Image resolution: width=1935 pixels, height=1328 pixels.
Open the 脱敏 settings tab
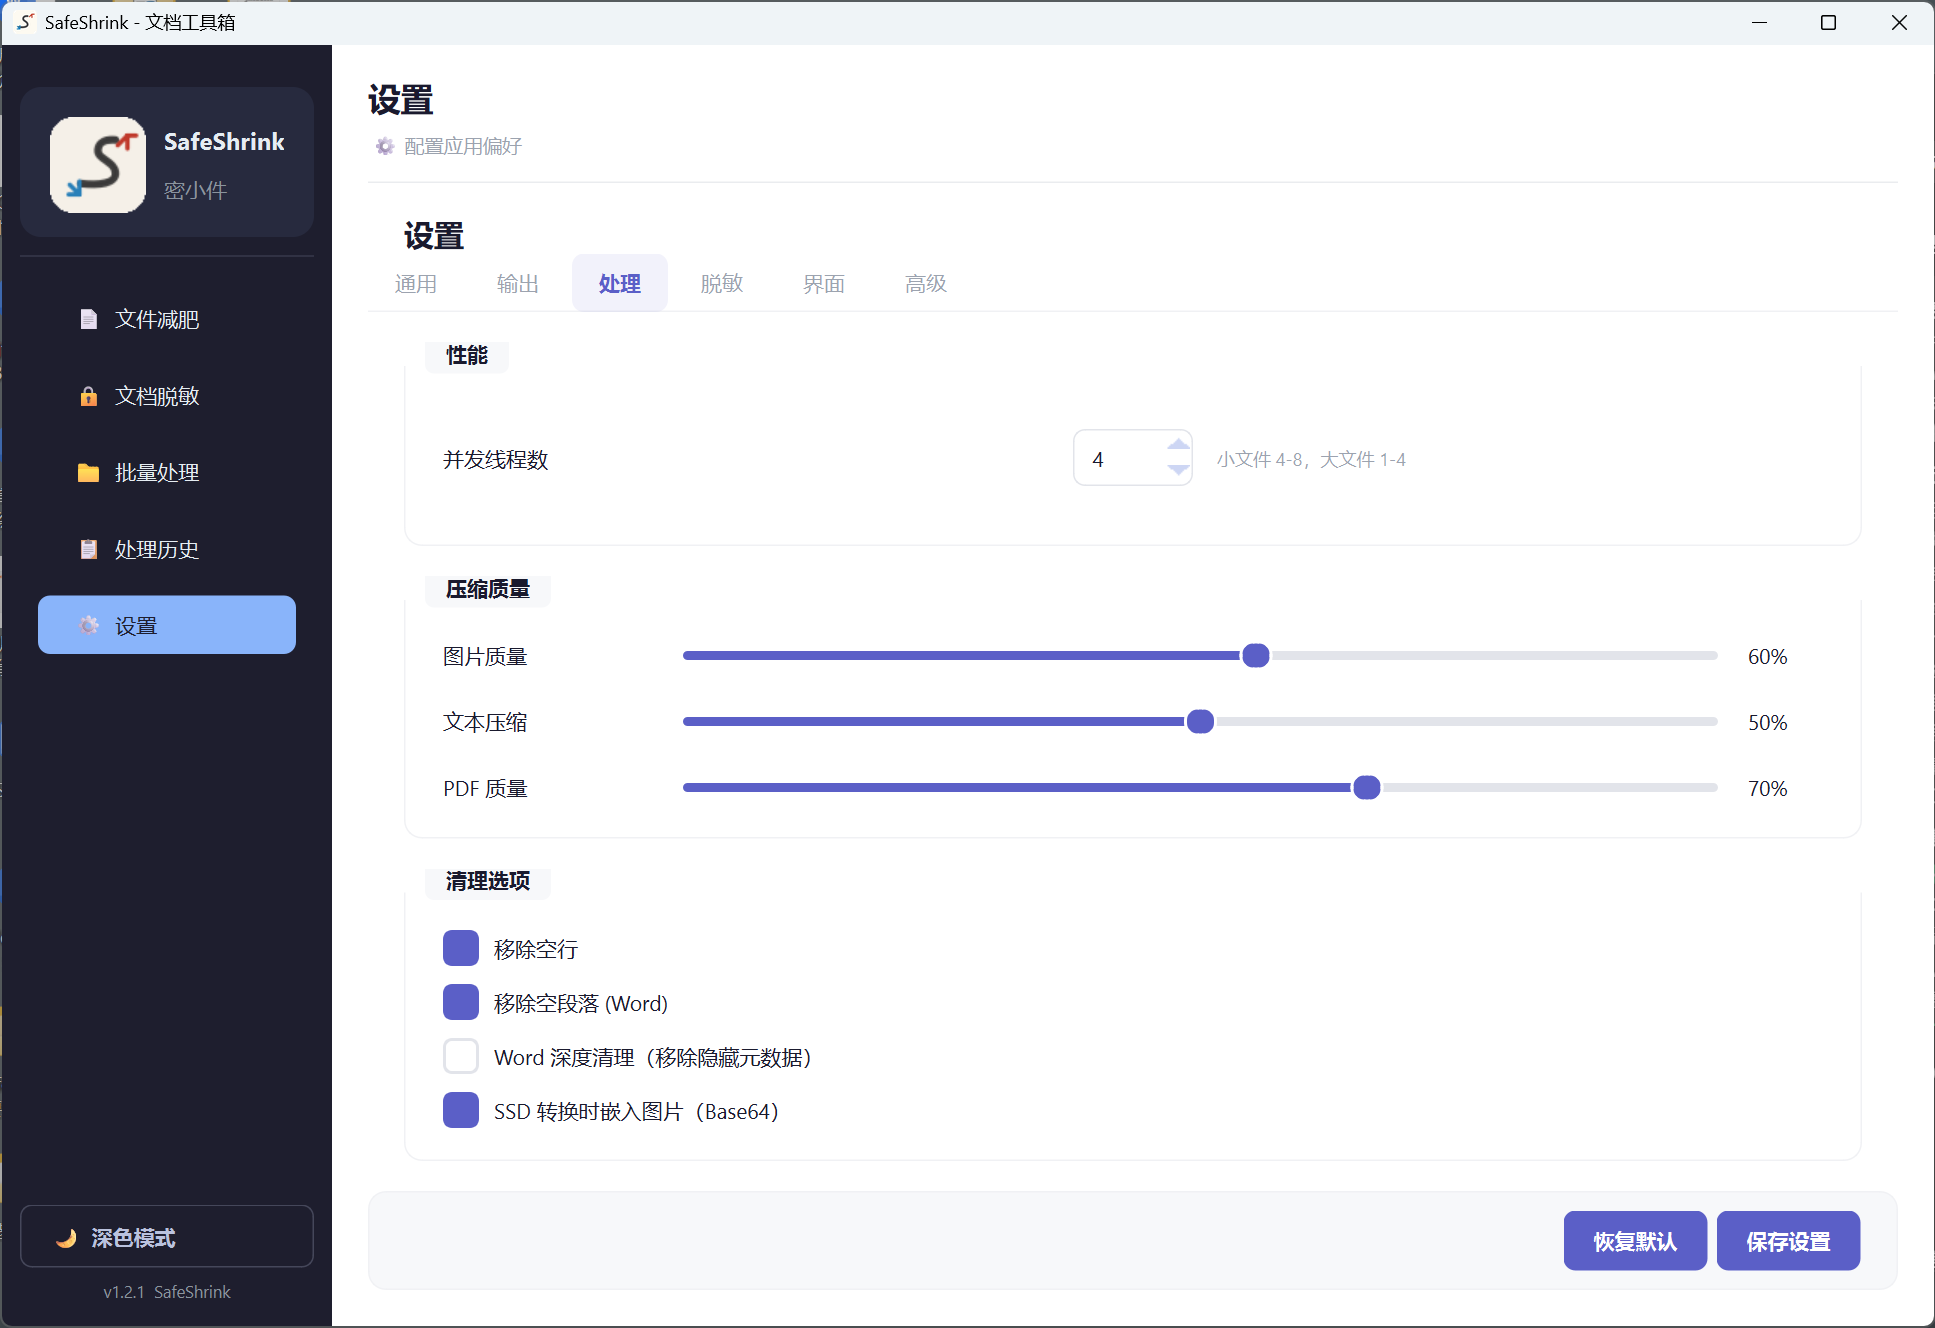coord(722,284)
